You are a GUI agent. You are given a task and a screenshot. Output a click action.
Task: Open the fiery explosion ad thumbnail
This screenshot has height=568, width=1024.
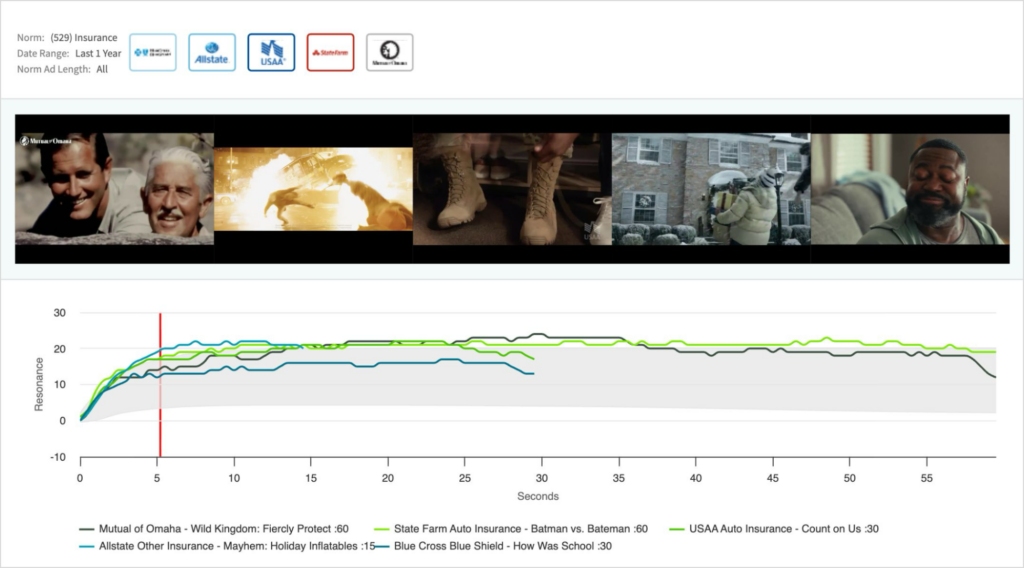point(313,189)
